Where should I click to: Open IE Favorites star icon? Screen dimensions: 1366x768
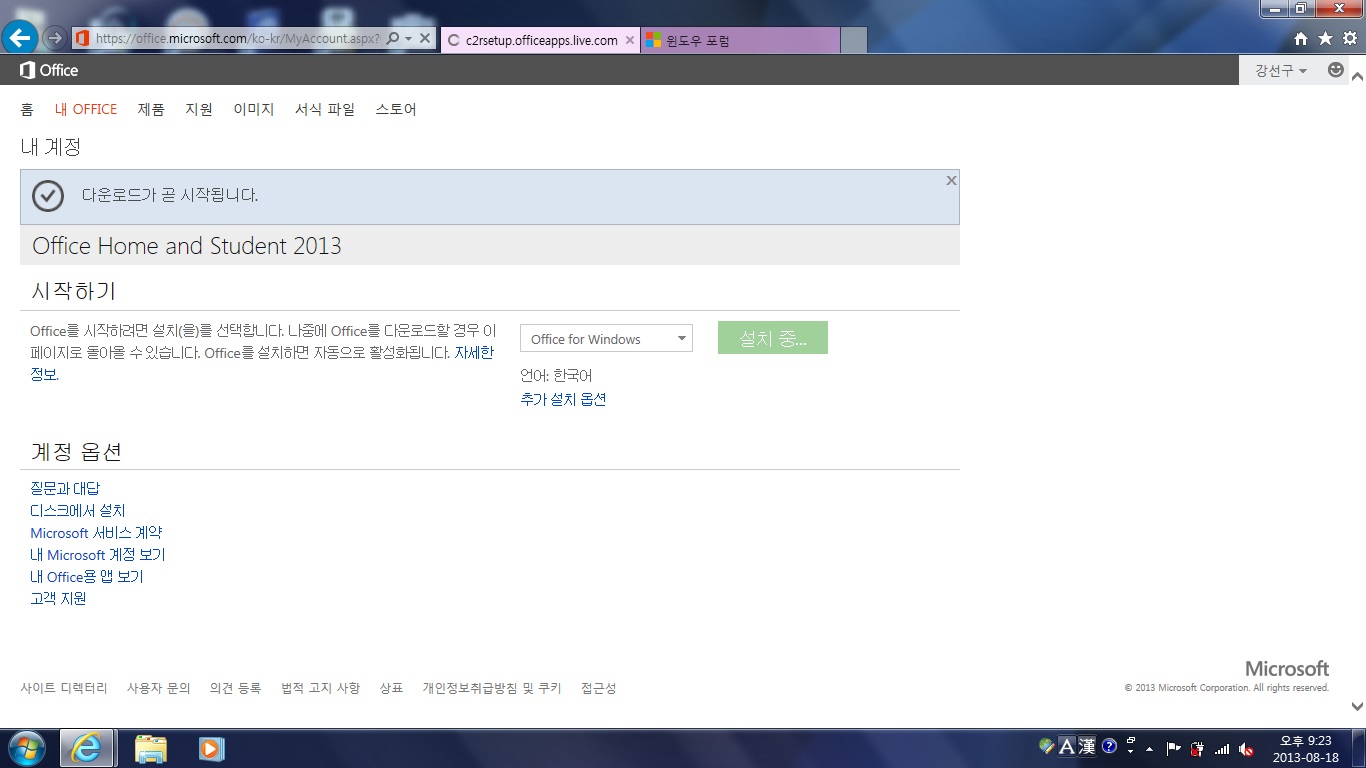pos(1325,38)
